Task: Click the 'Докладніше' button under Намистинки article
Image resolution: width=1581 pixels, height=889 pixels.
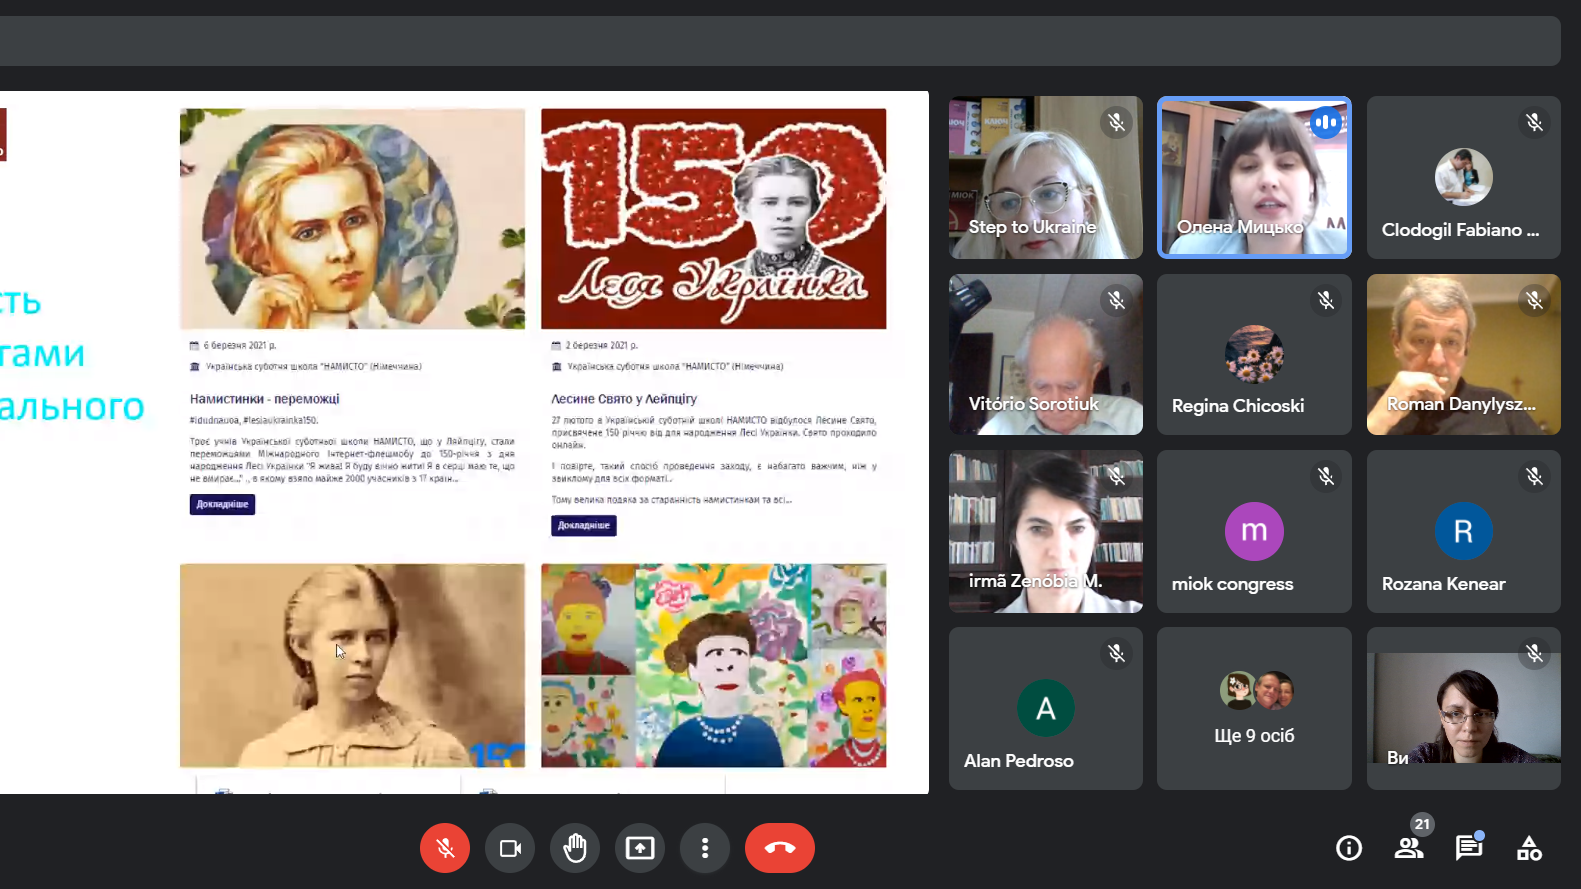Action: click(x=222, y=505)
